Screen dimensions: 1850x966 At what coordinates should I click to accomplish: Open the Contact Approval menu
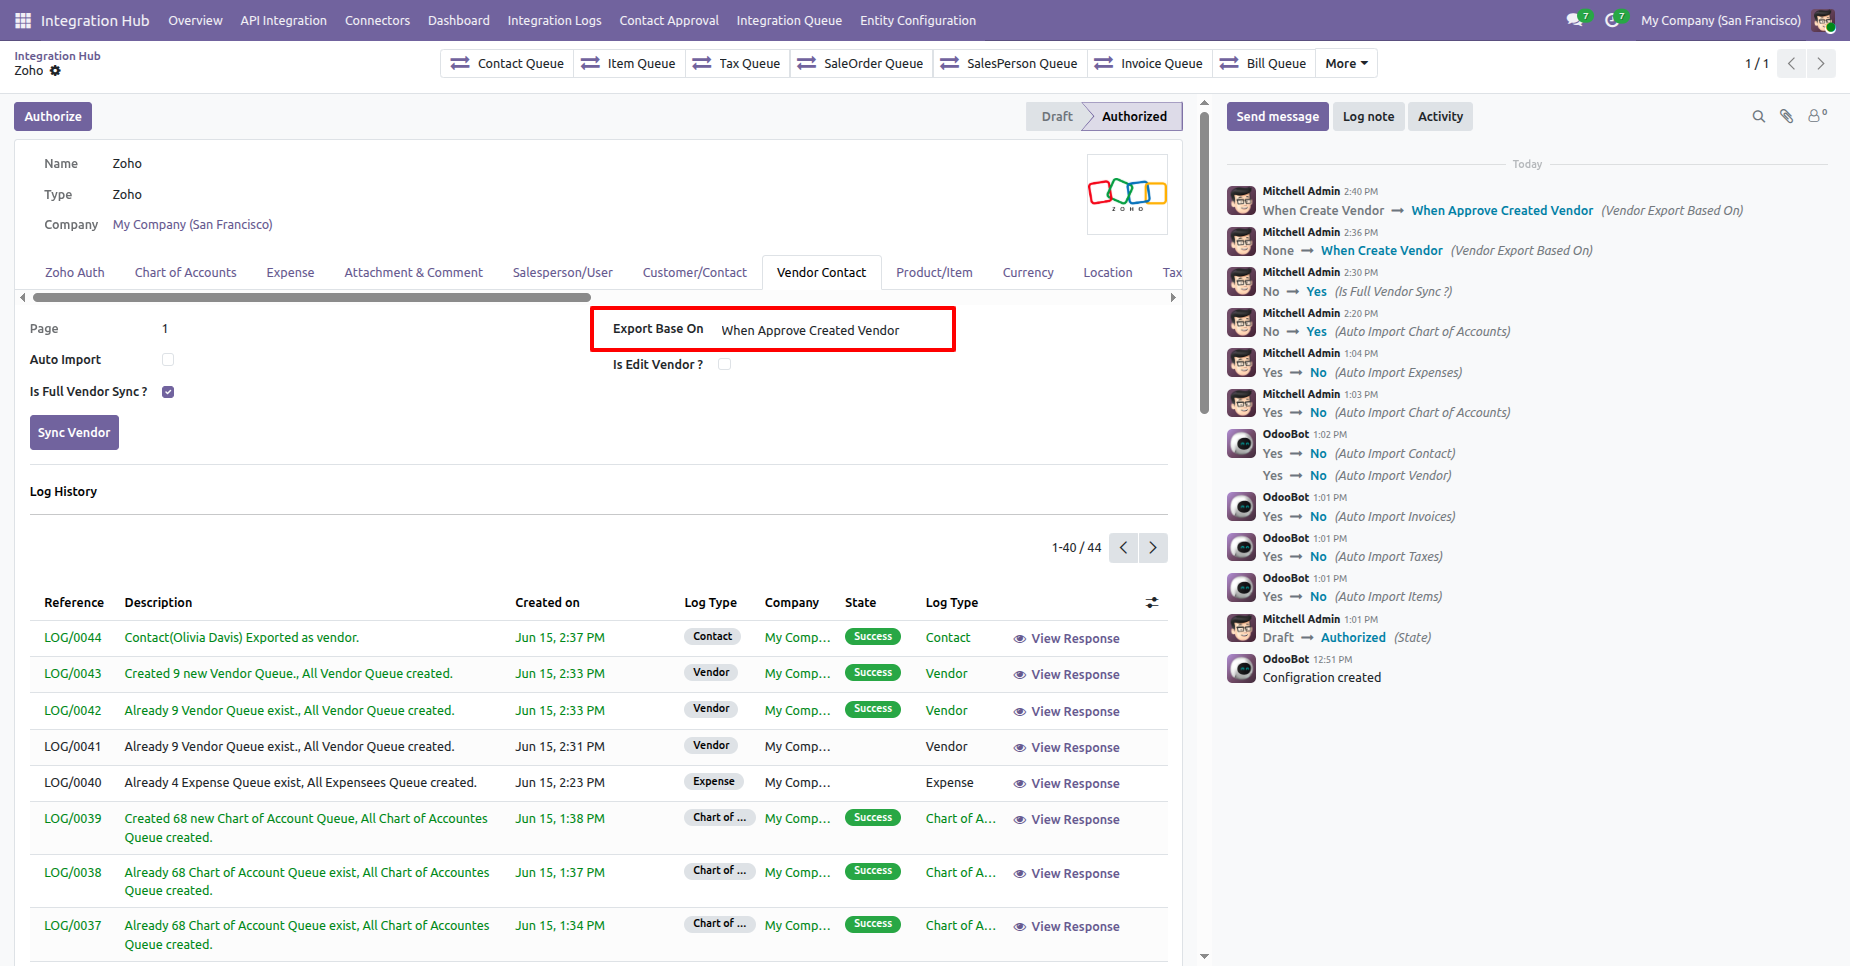(x=669, y=20)
